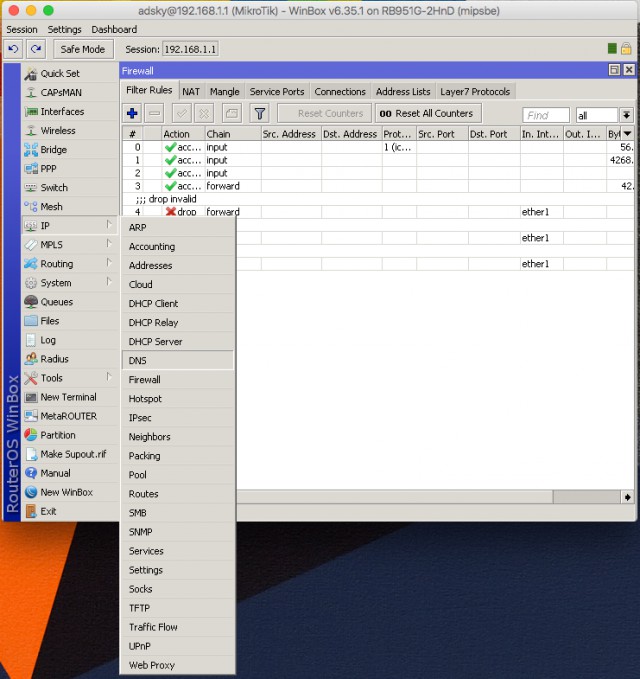Open CAPsMAN in the sidebar
The width and height of the screenshot is (640, 679).
[x=70, y=93]
